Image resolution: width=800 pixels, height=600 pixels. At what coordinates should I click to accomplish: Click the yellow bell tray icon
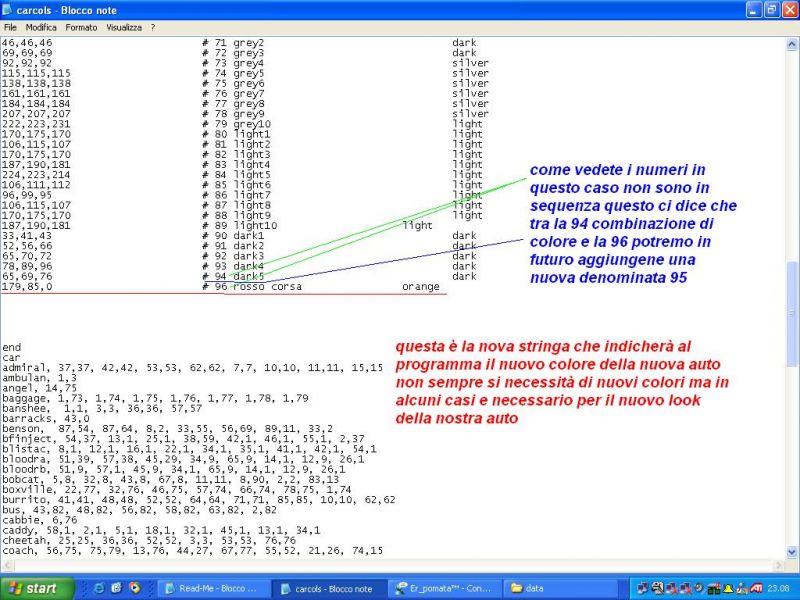(729, 588)
